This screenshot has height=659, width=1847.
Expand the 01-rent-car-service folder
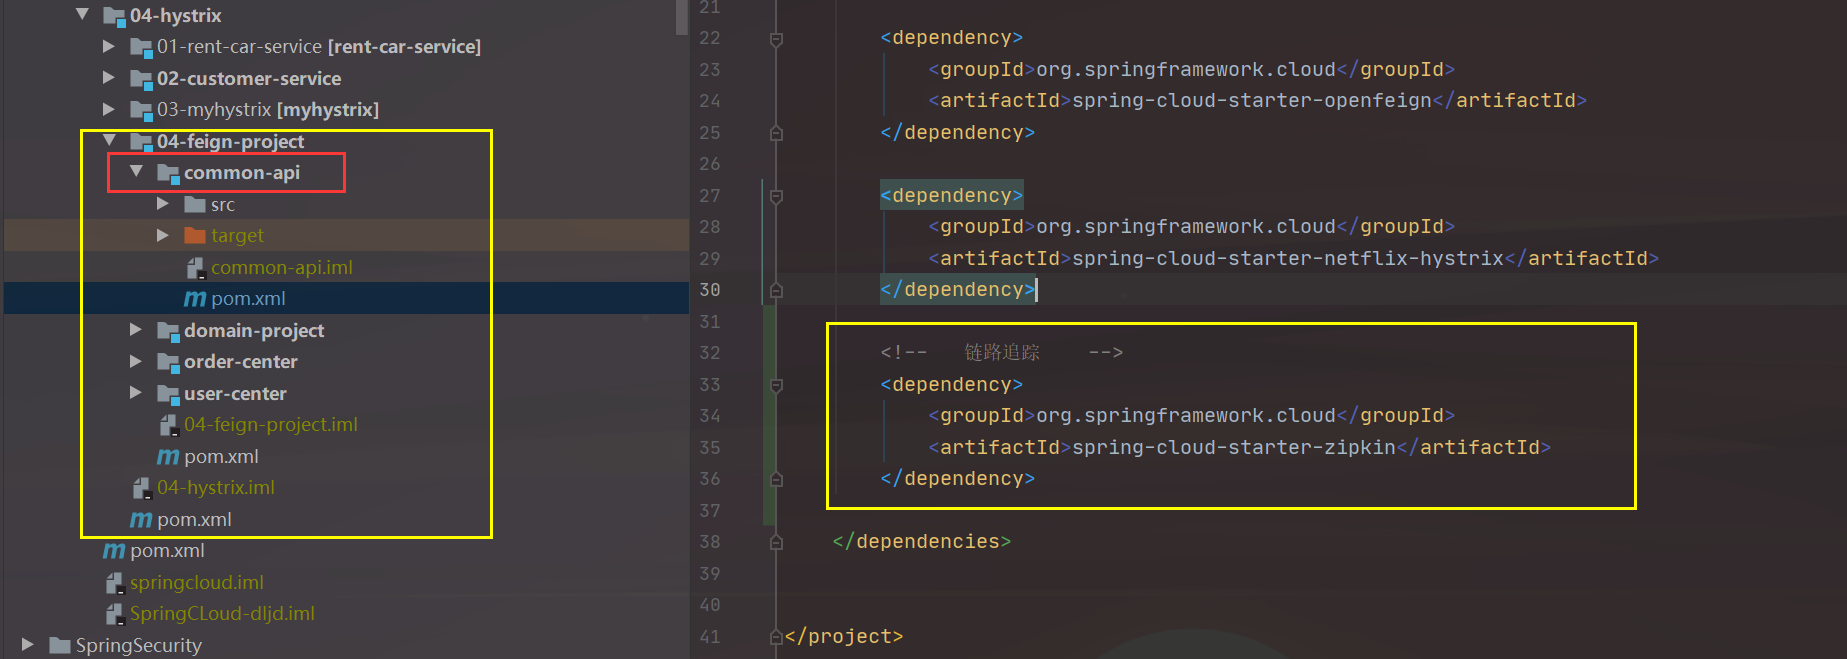point(109,46)
